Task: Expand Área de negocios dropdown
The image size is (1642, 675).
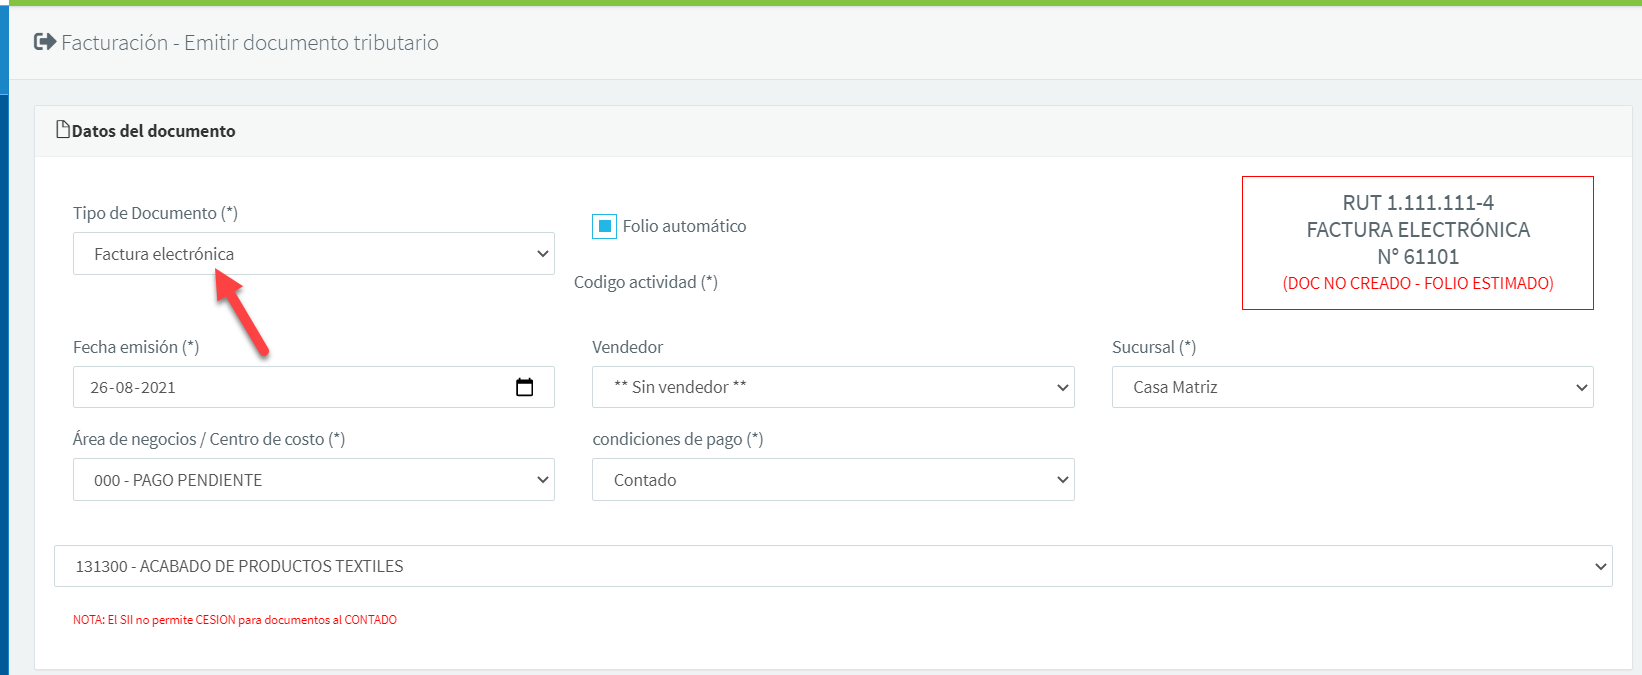Action: click(x=313, y=480)
